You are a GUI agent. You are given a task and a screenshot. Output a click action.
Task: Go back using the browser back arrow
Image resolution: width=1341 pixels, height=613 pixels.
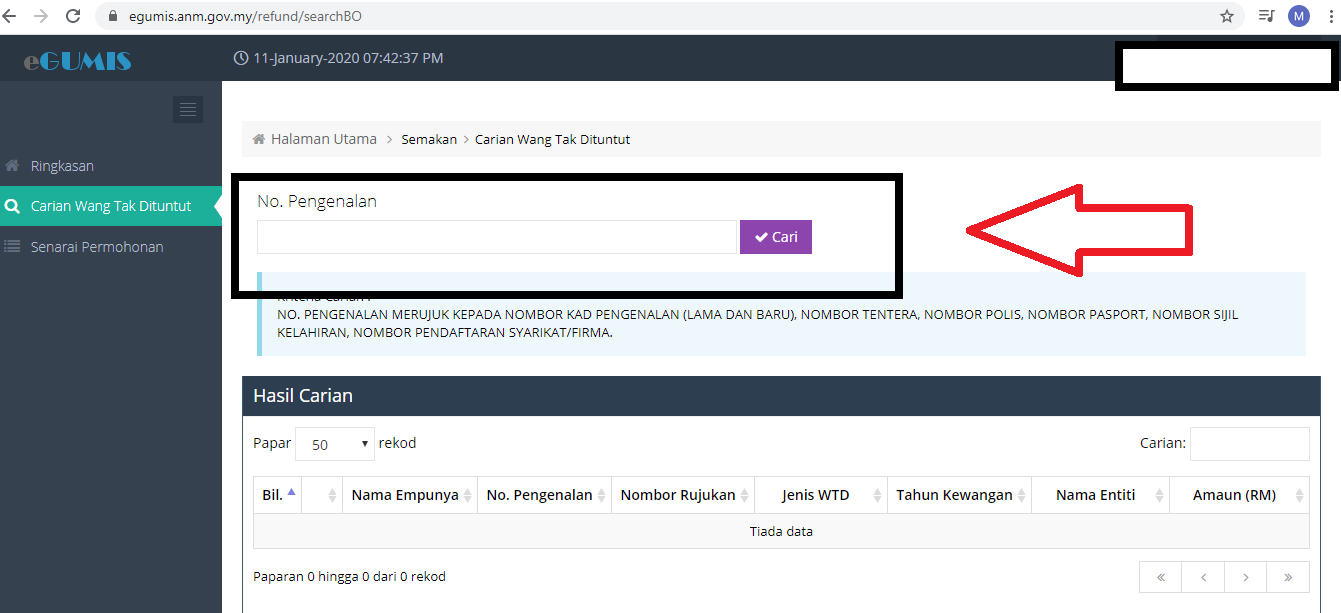coord(10,16)
